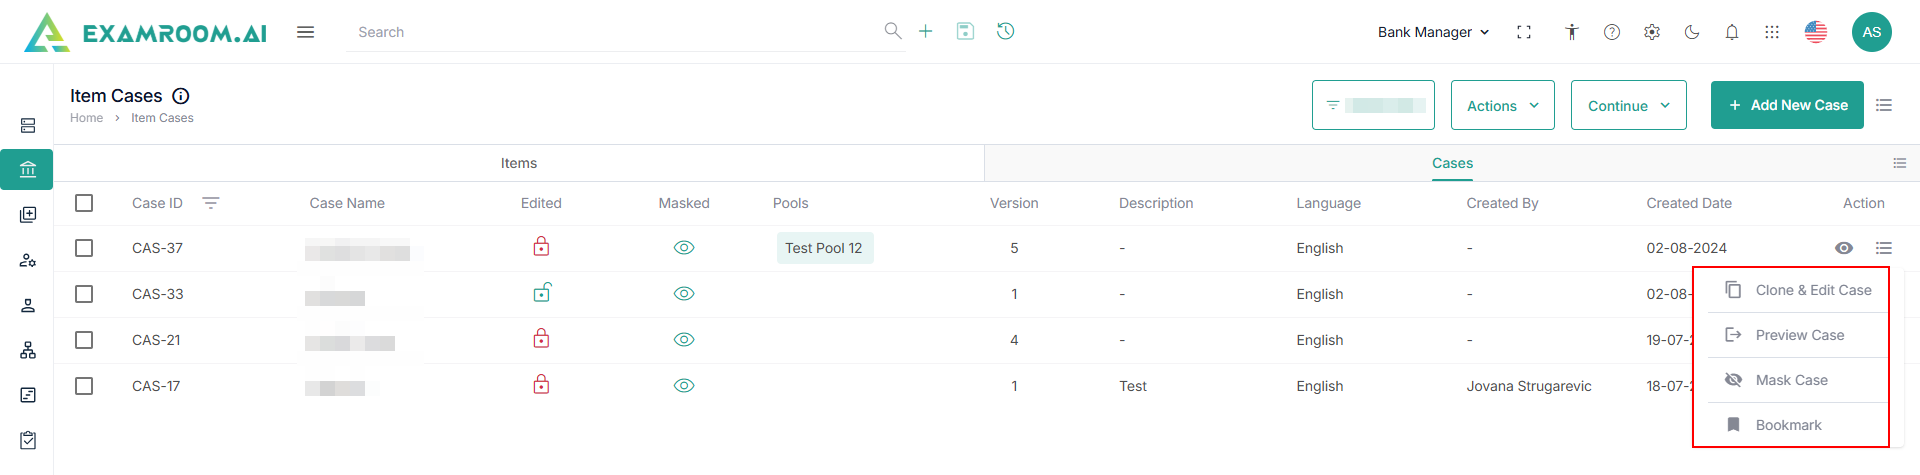Go to the Home breadcrumb link
Viewport: 1920px width, 475px height.
86,118
